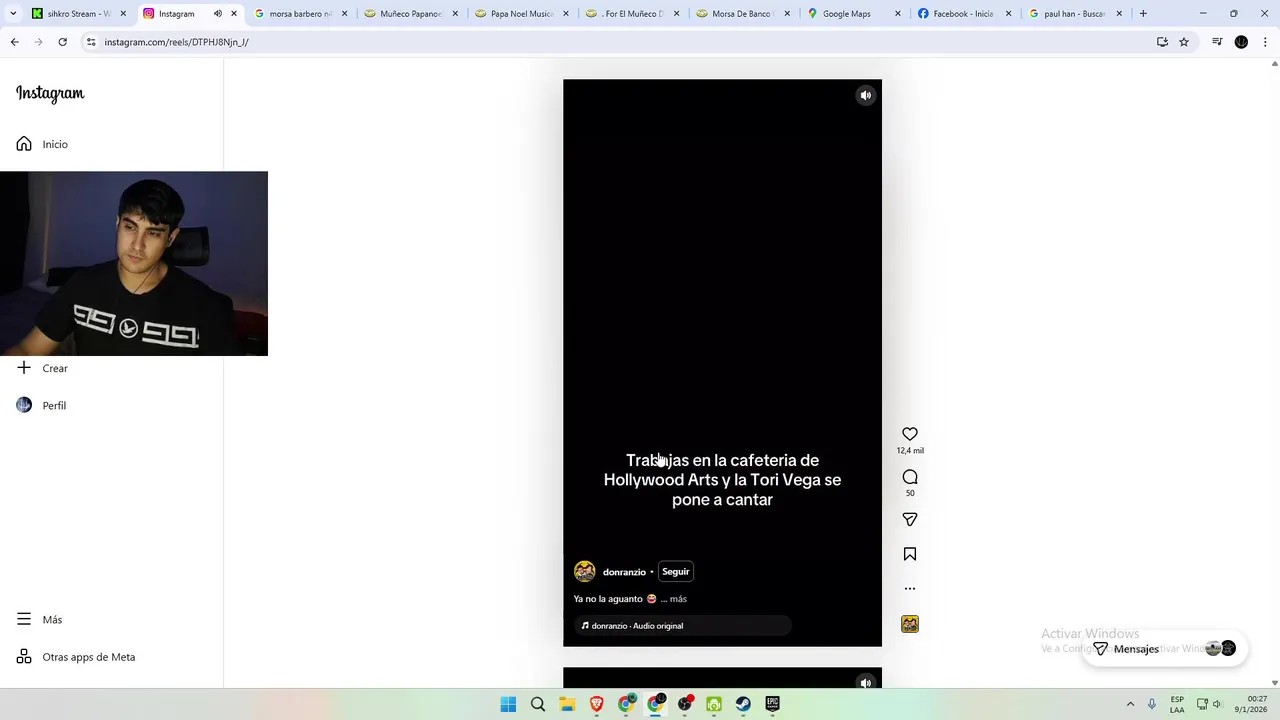Open the Chrome three-dot menu

[1266, 42]
